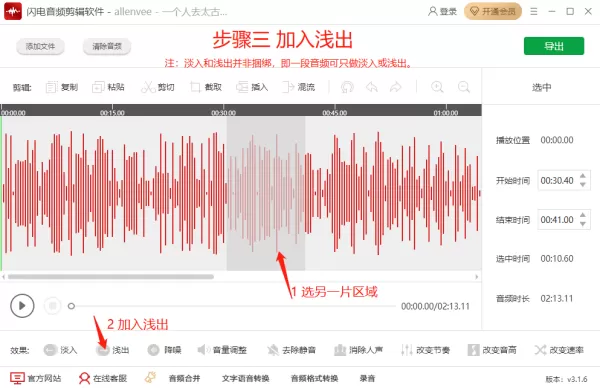Viewport: 600px width, 388px height.
Task: Apply the Fade In (淡入) effect
Action: pyautogui.click(x=60, y=350)
